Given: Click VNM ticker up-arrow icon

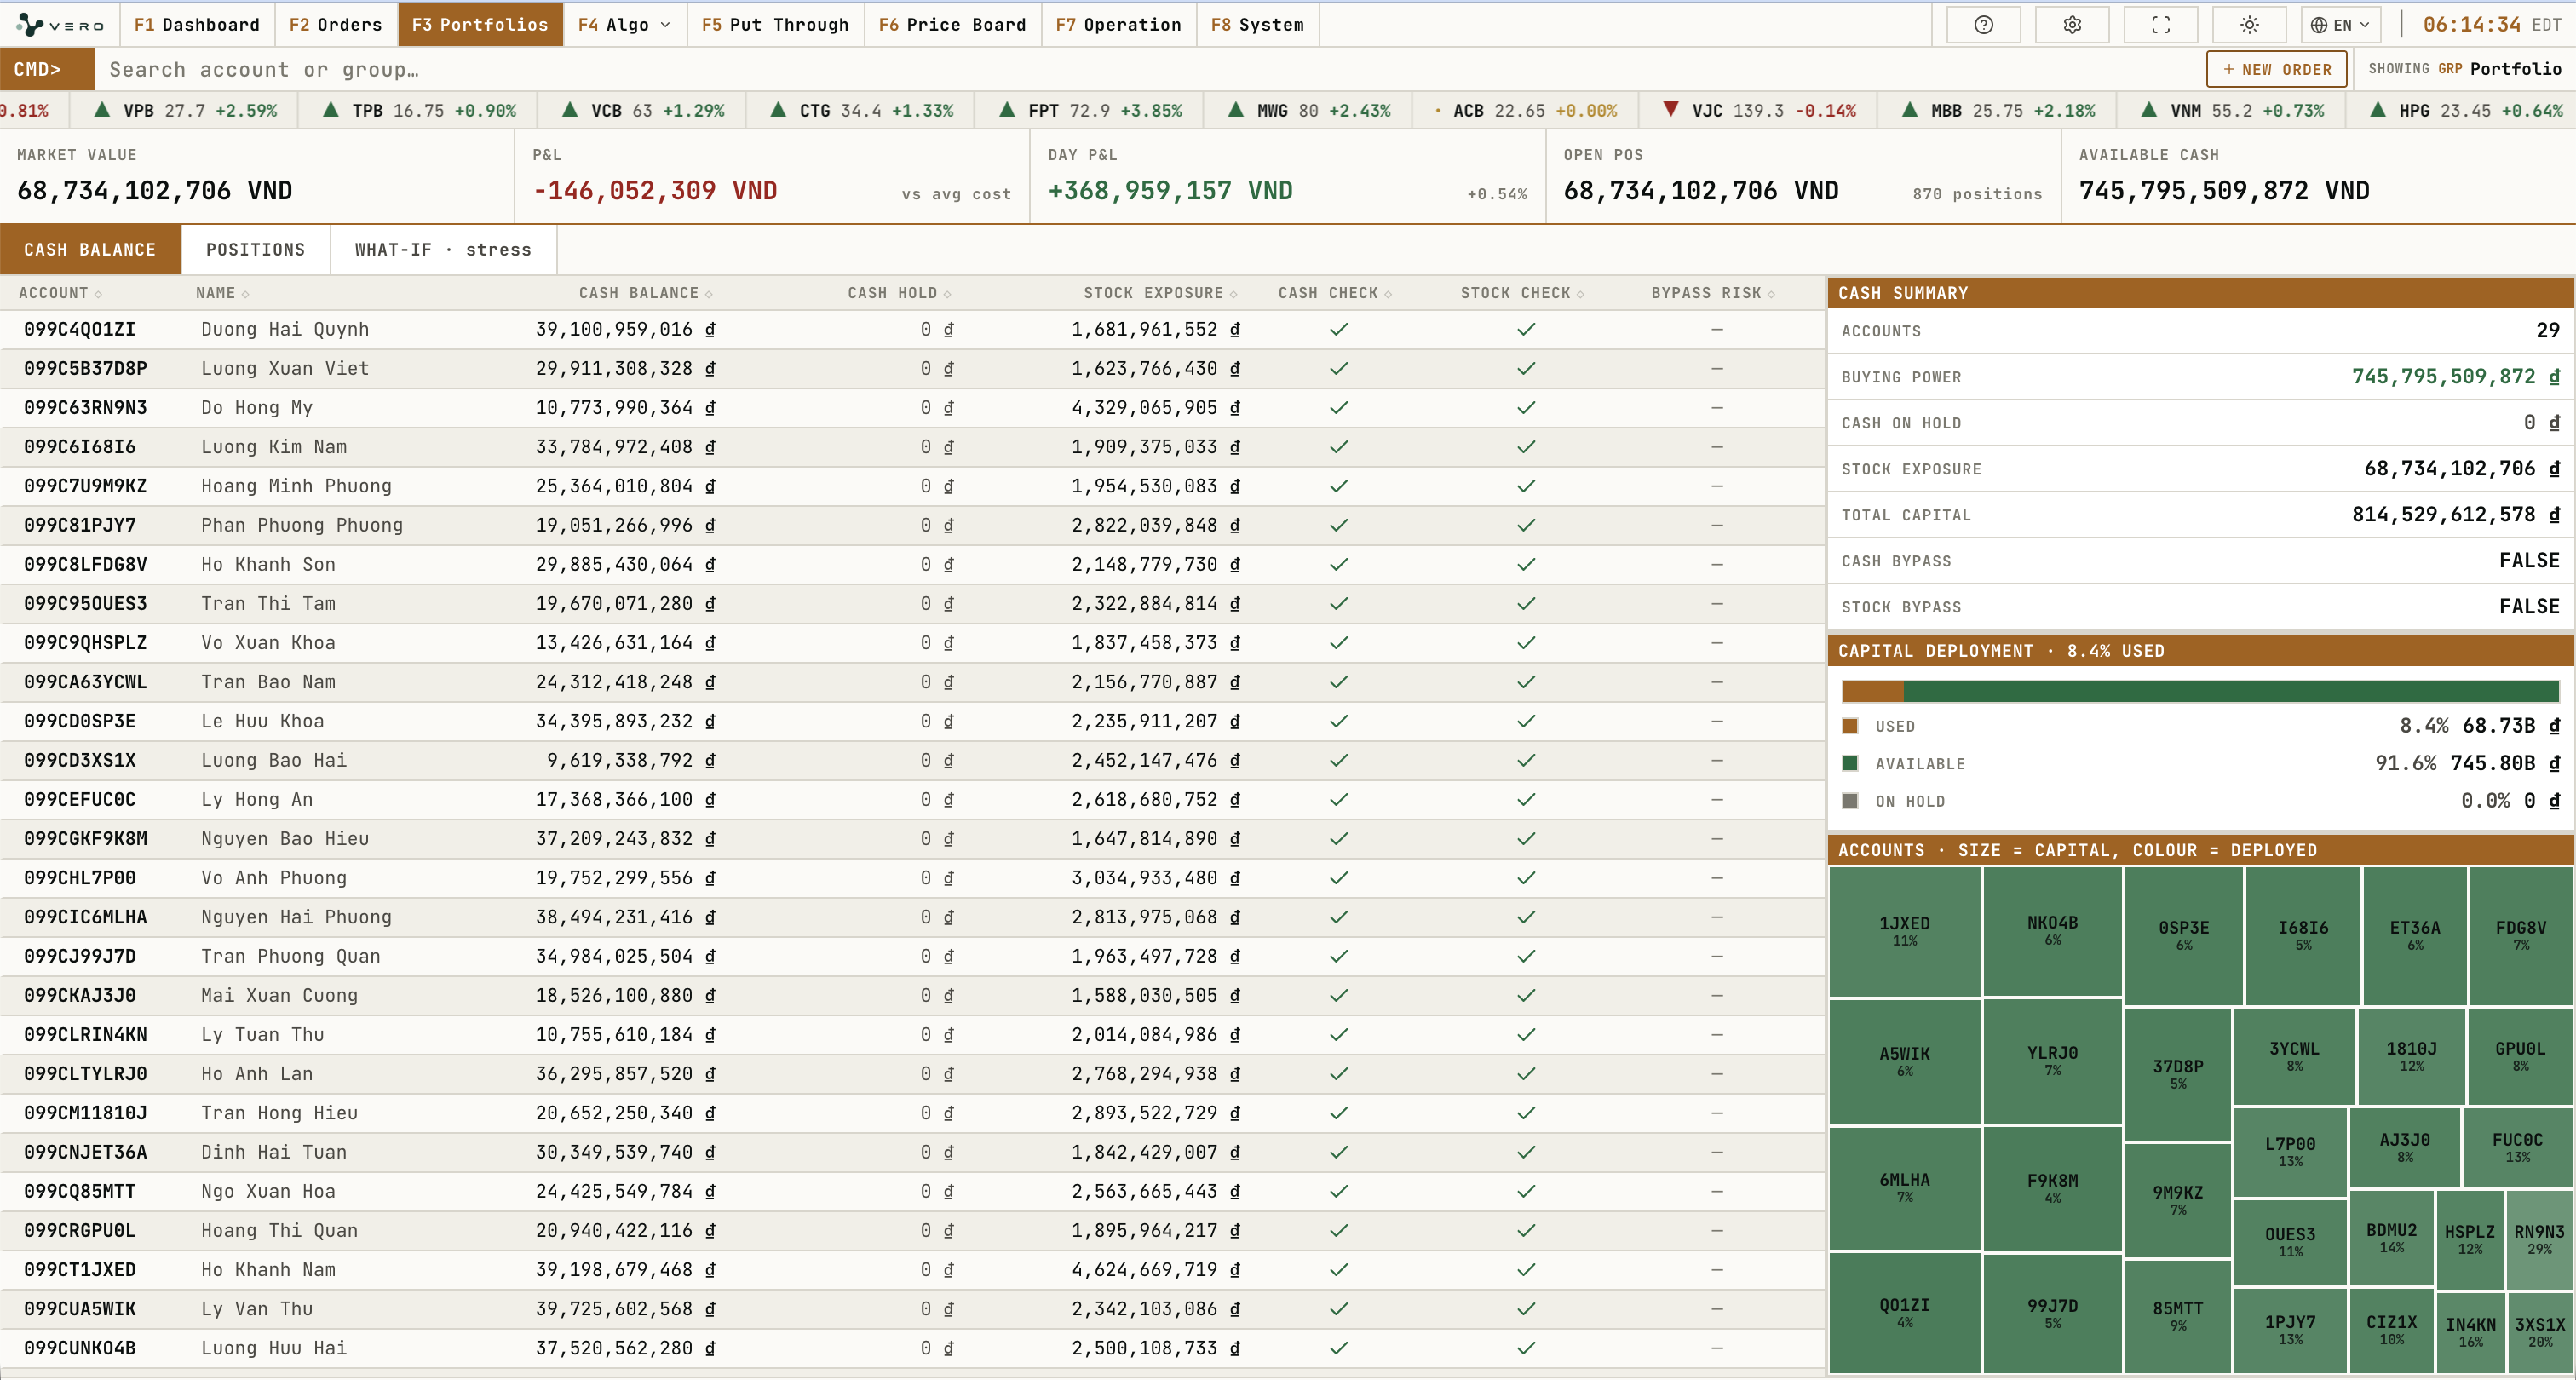Looking at the screenshot, I should coord(2149,110).
